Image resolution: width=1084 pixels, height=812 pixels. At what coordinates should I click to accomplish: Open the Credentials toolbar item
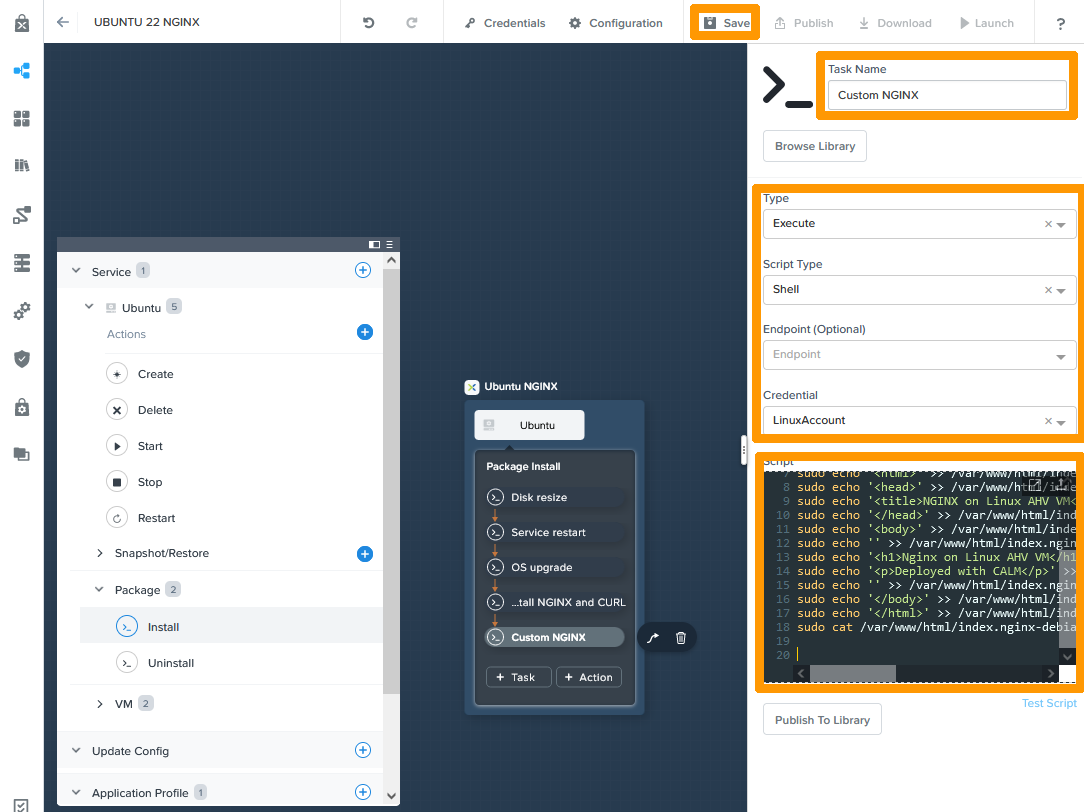click(505, 23)
